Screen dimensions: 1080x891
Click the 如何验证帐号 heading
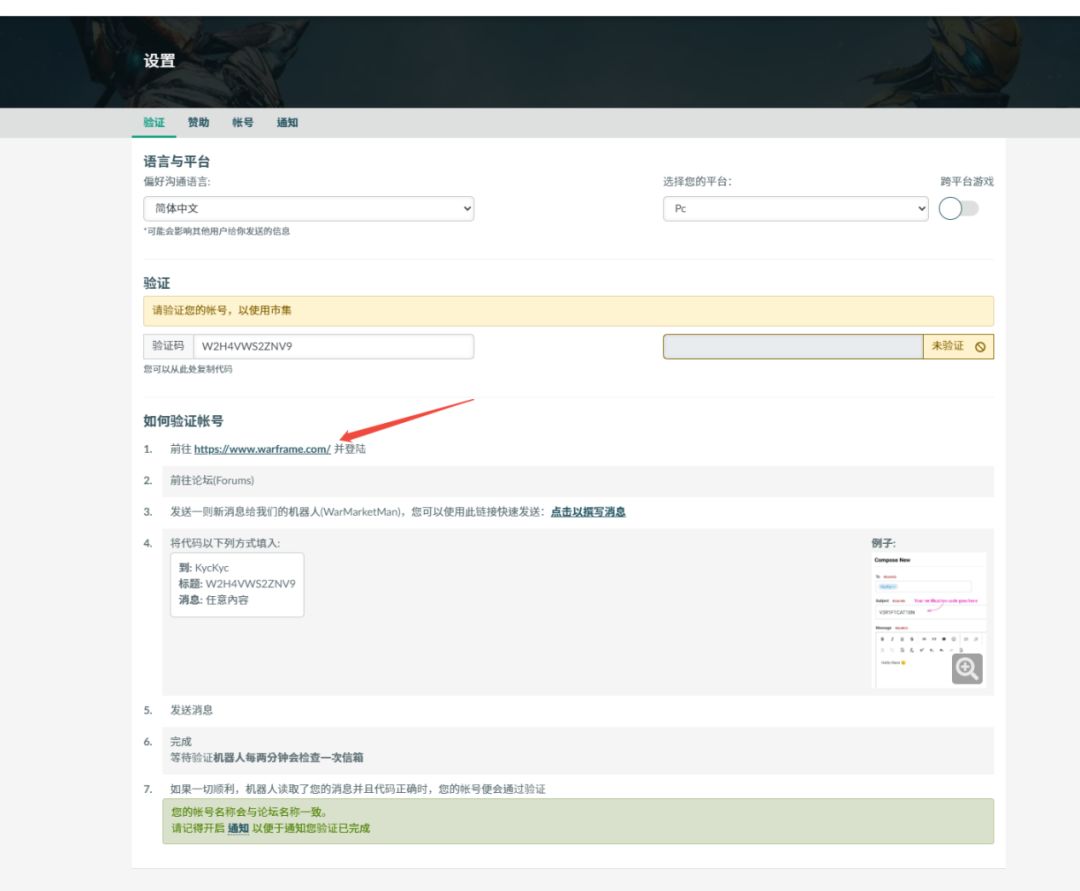(x=183, y=421)
